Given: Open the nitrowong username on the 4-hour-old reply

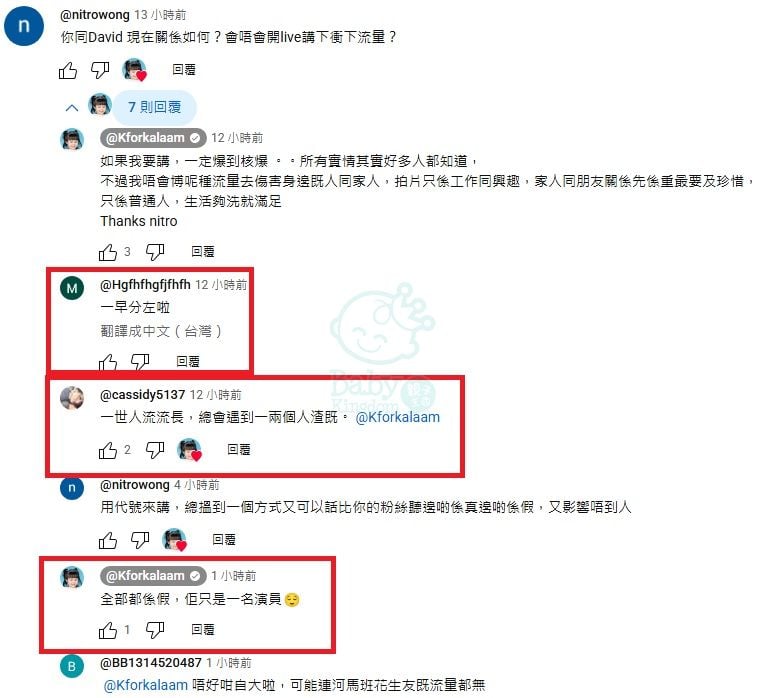Looking at the screenshot, I should pyautogui.click(x=135, y=485).
